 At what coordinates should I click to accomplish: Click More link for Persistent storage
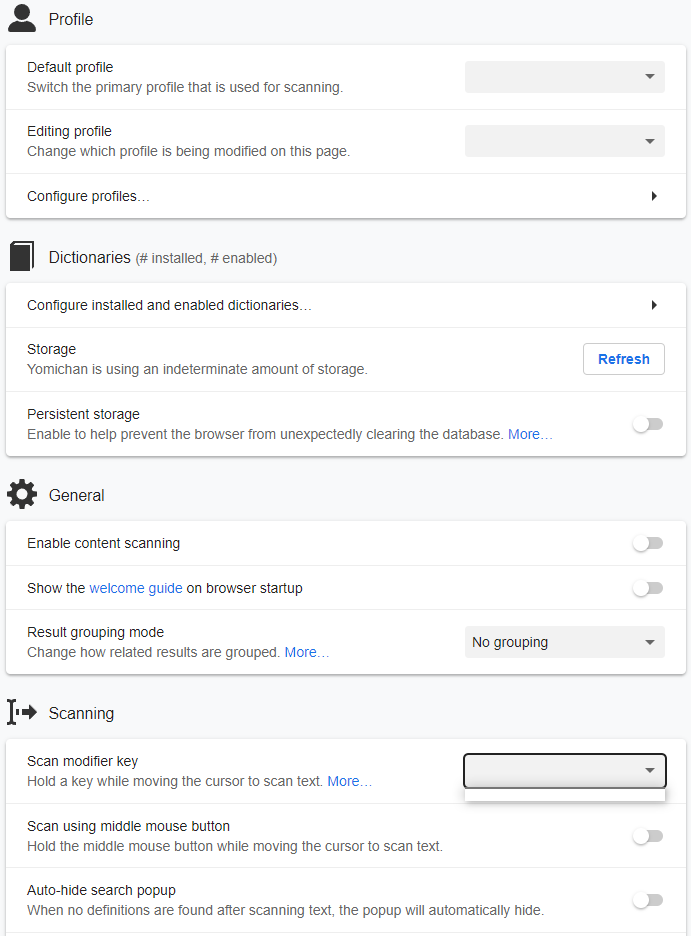pos(530,434)
